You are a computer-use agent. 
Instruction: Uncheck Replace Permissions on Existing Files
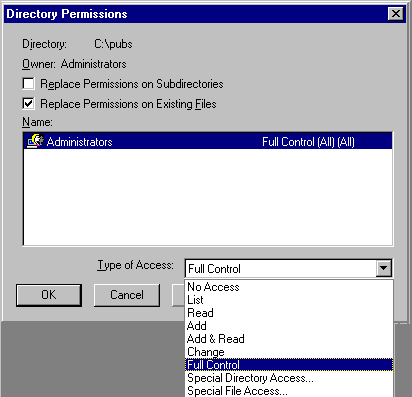click(28, 104)
